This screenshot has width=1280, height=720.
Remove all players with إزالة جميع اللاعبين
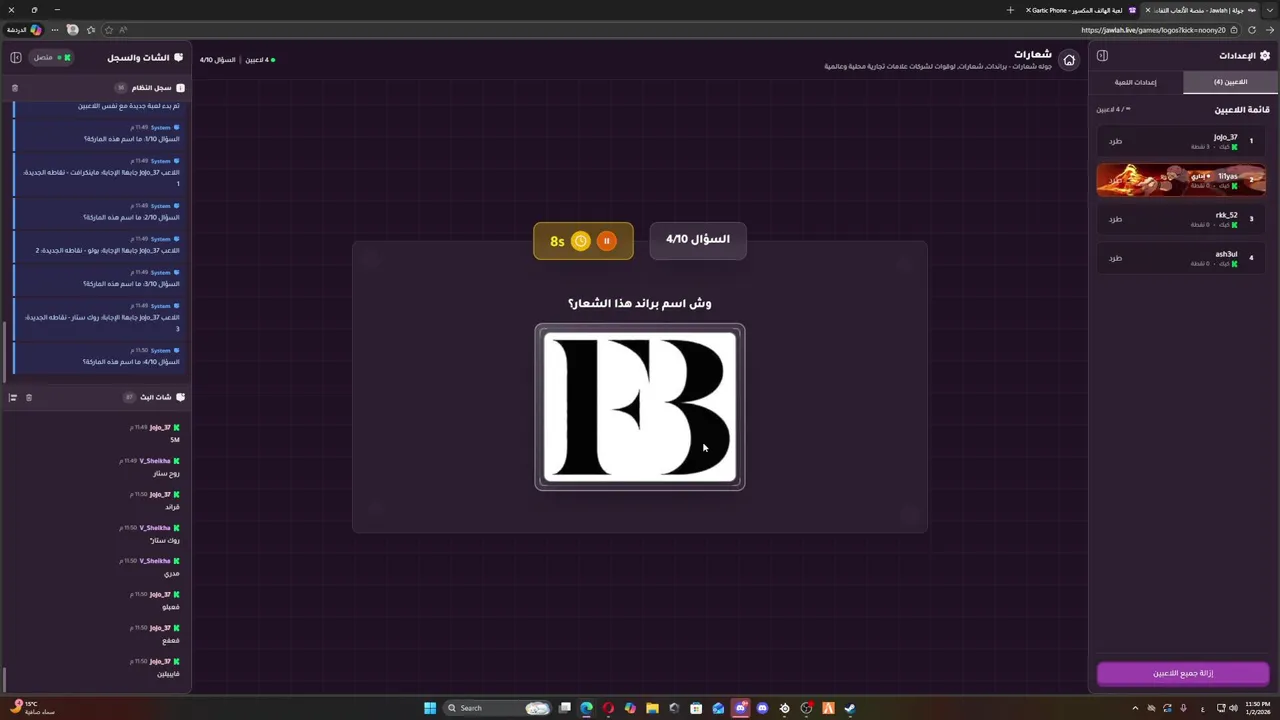coord(1183,673)
